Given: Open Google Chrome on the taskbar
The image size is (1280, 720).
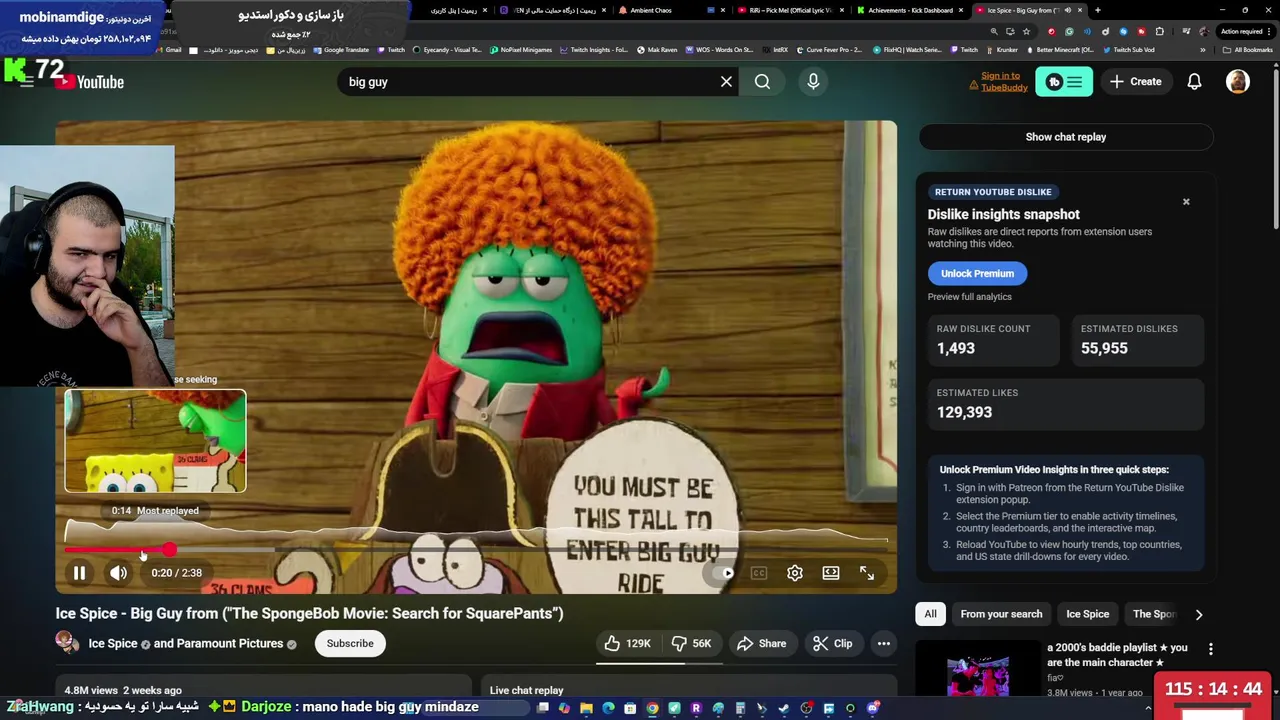Looking at the screenshot, I should (652, 708).
